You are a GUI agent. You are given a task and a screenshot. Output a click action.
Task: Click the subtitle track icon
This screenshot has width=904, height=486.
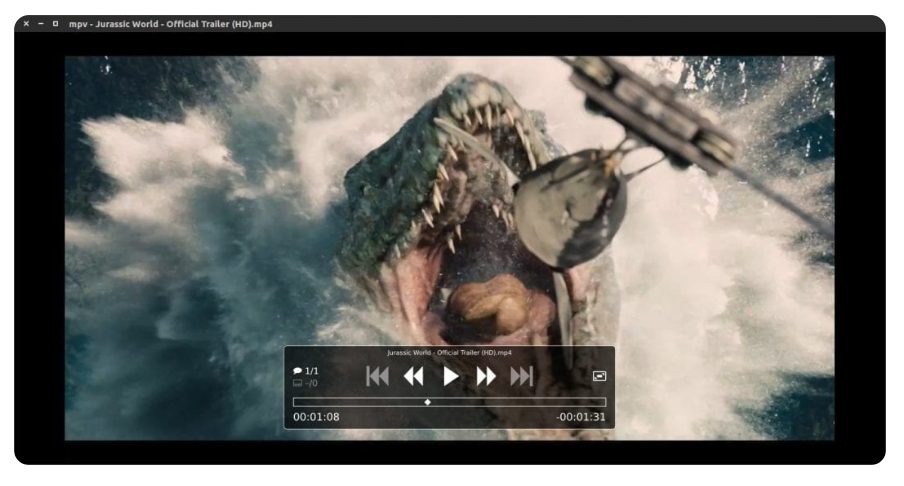(297, 383)
